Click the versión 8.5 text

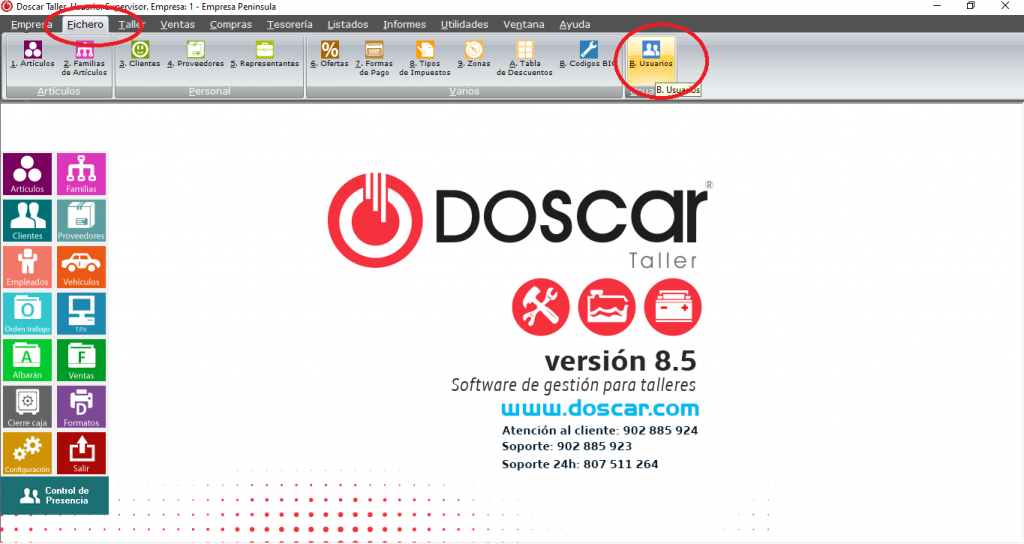pos(620,360)
